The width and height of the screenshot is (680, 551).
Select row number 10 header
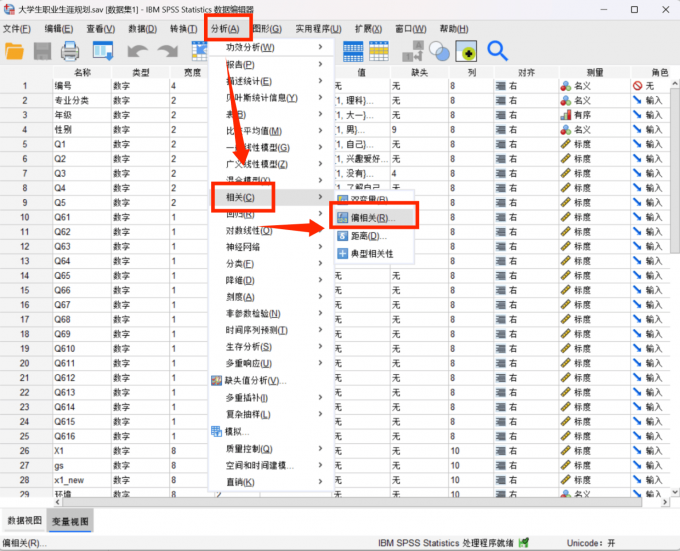[25, 217]
